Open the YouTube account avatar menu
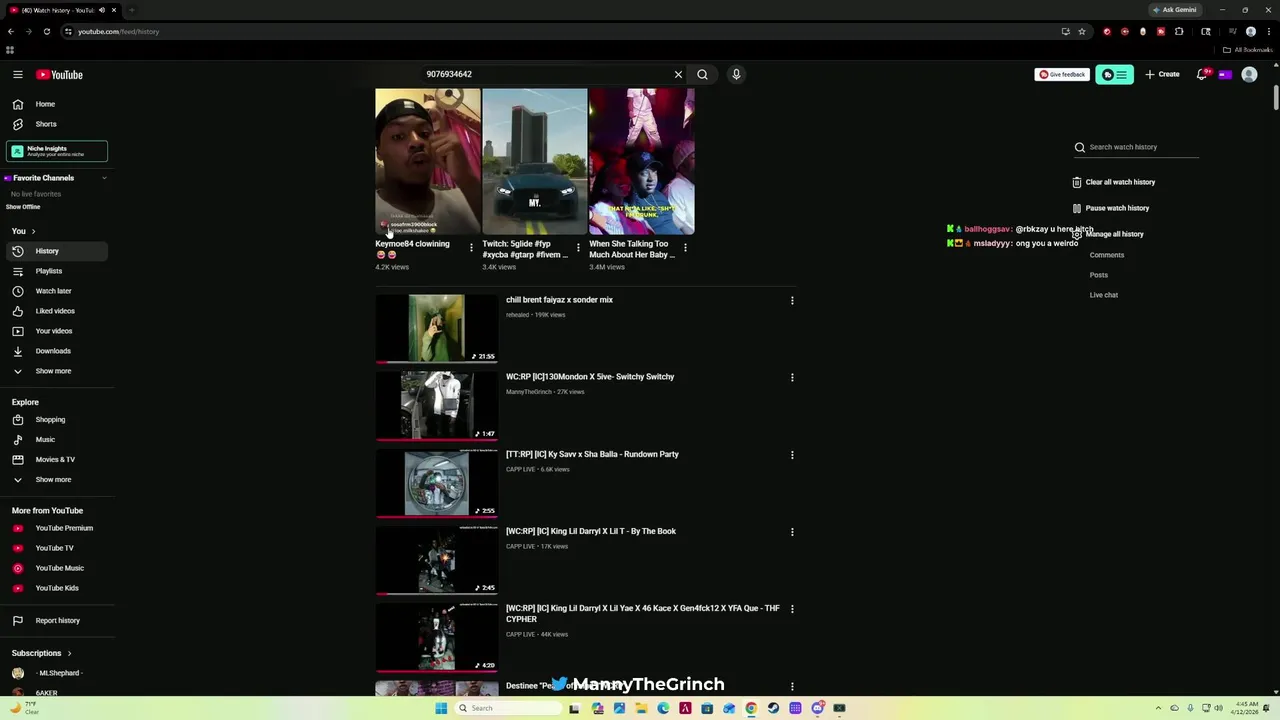The image size is (1280, 720). (x=1249, y=74)
